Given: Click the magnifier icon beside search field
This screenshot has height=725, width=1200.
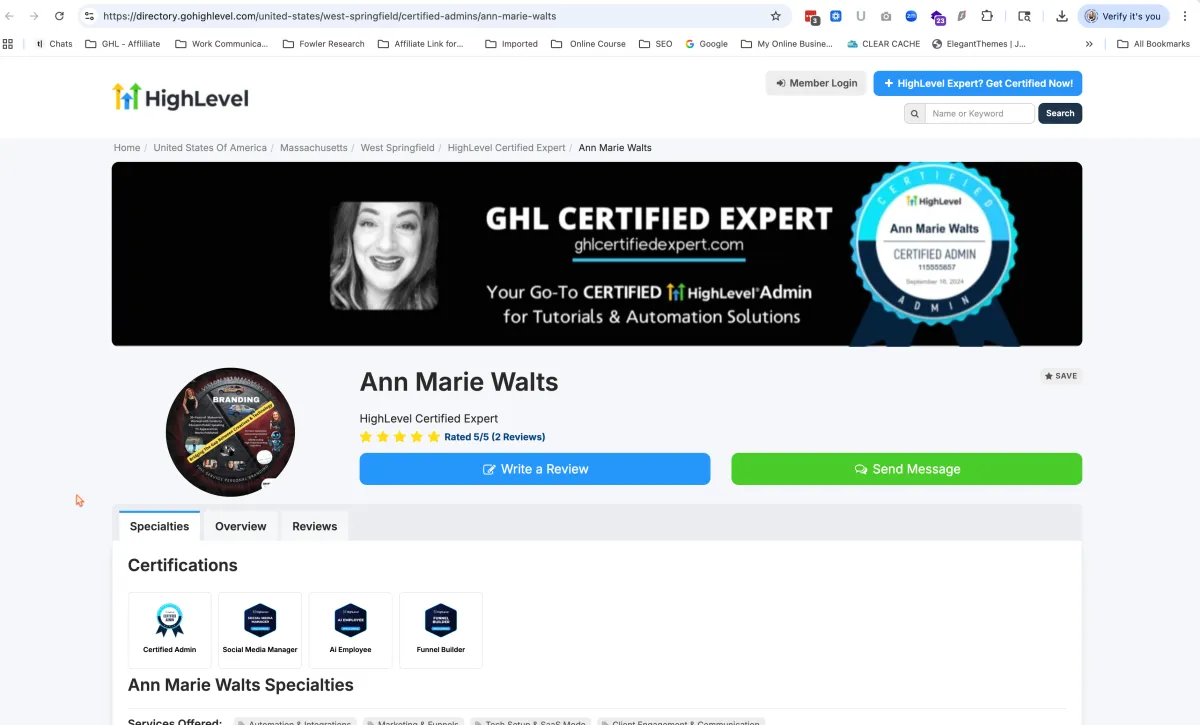Looking at the screenshot, I should tap(914, 113).
